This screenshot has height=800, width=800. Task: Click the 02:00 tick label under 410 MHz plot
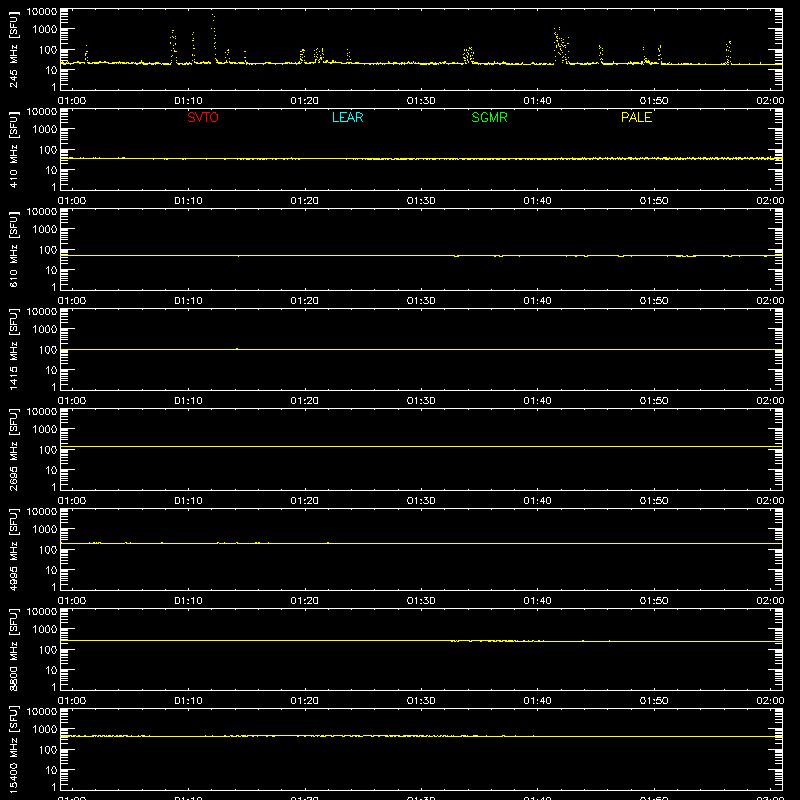pyautogui.click(x=770, y=201)
